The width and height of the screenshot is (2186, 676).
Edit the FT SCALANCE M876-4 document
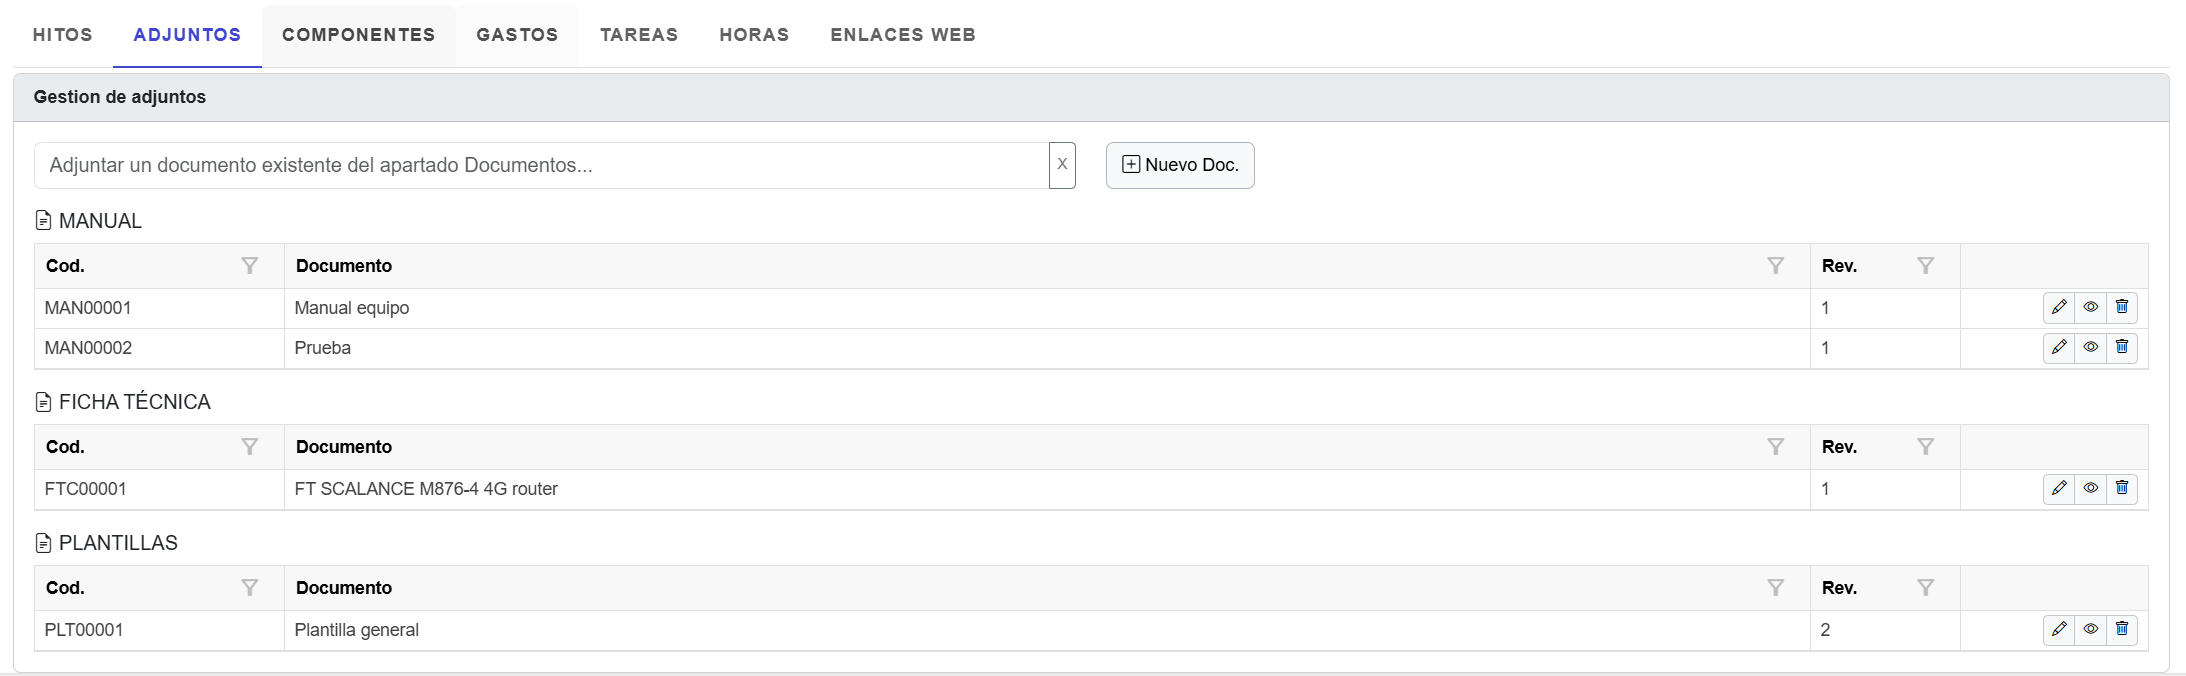(x=2058, y=488)
